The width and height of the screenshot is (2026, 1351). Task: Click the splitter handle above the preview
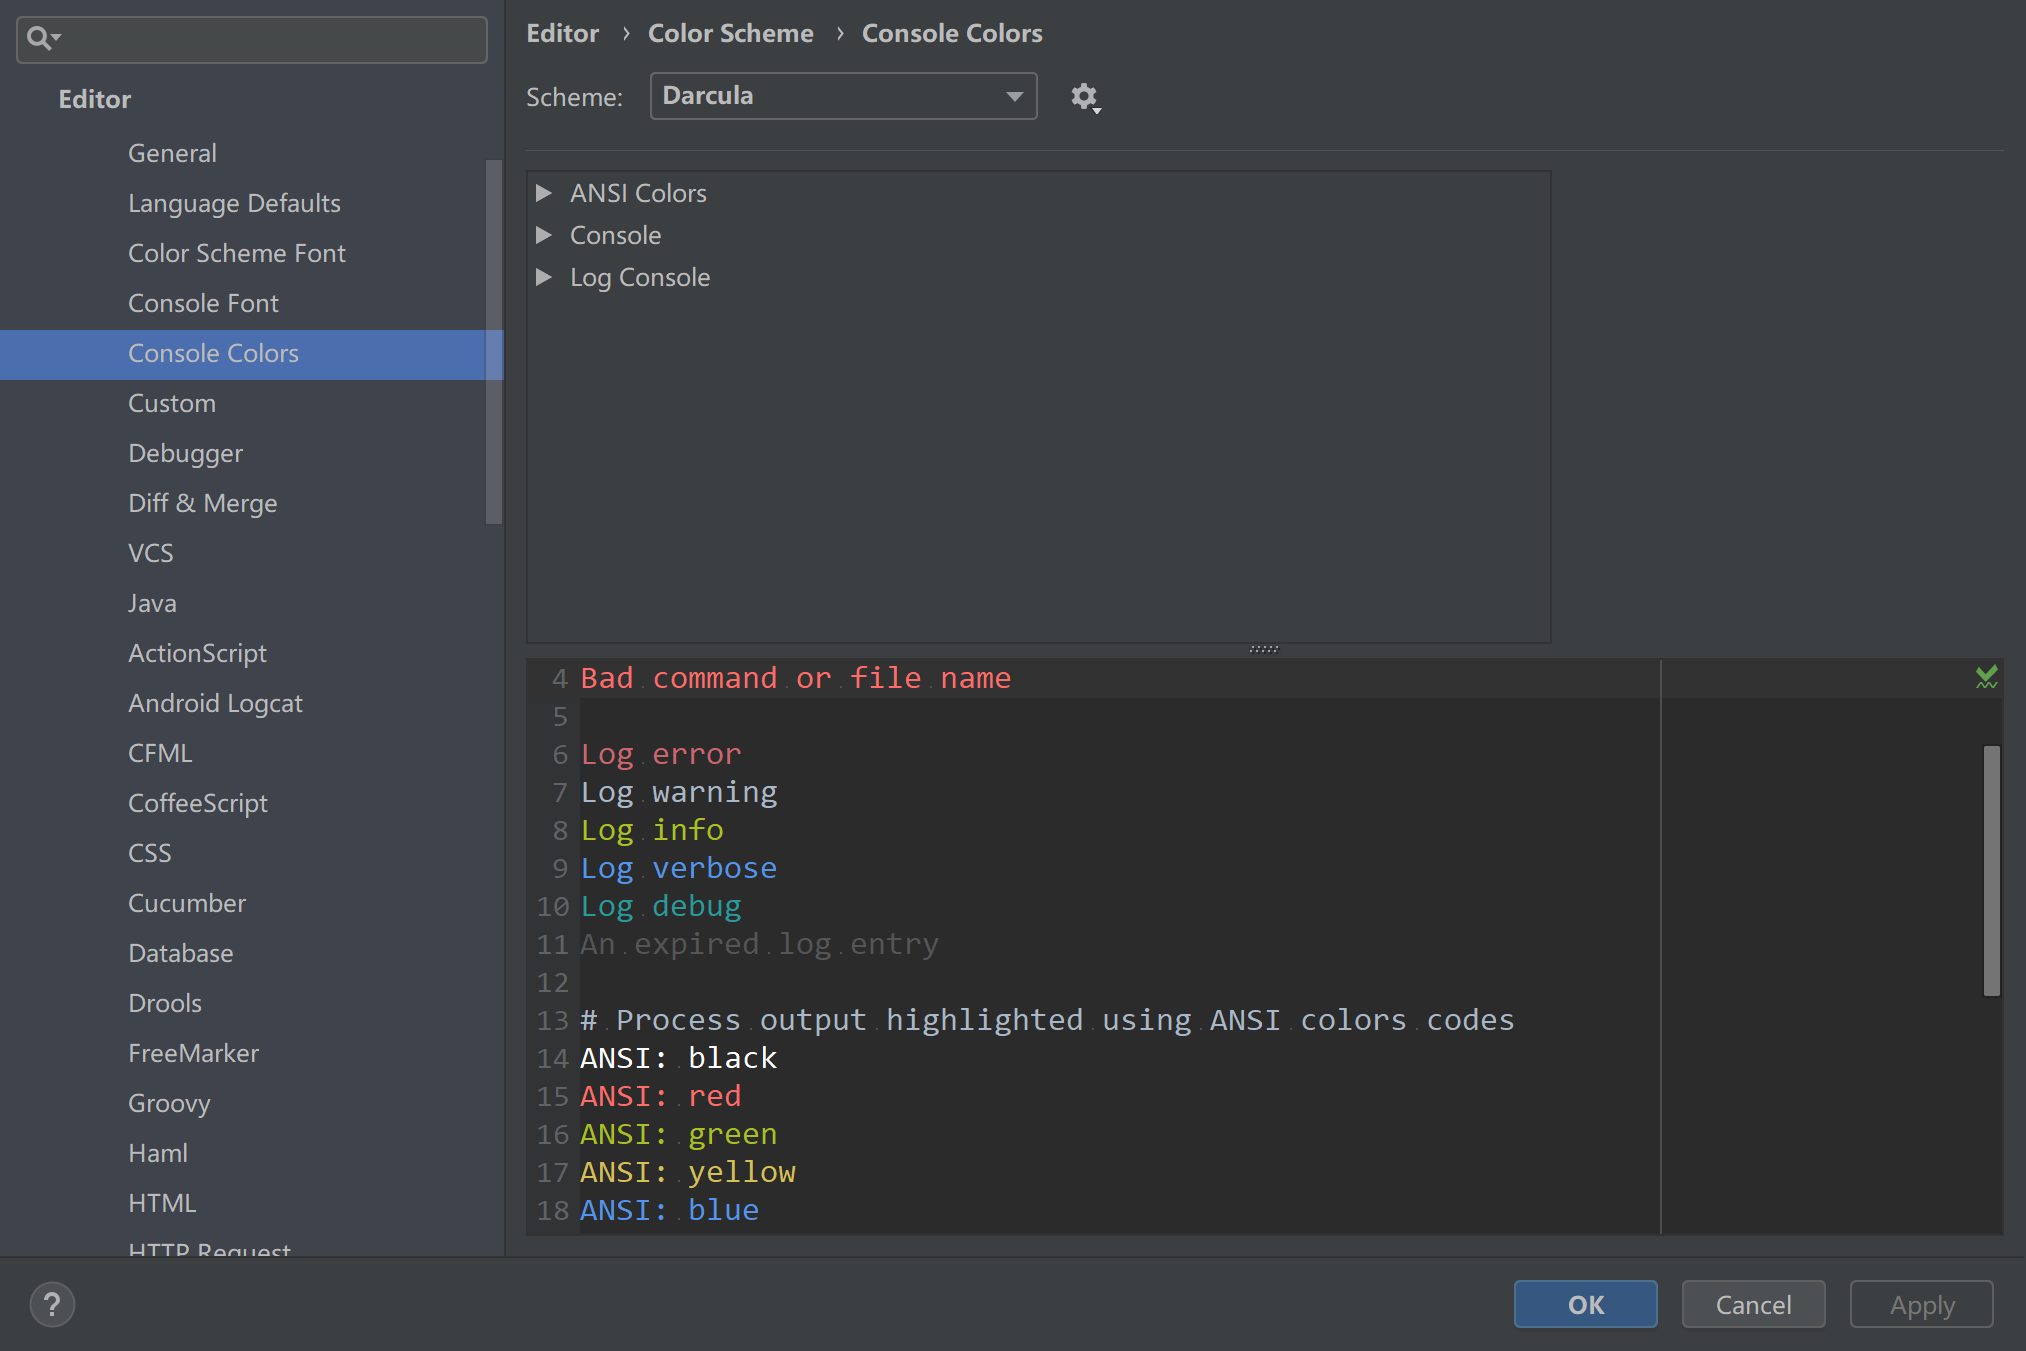point(1263,649)
